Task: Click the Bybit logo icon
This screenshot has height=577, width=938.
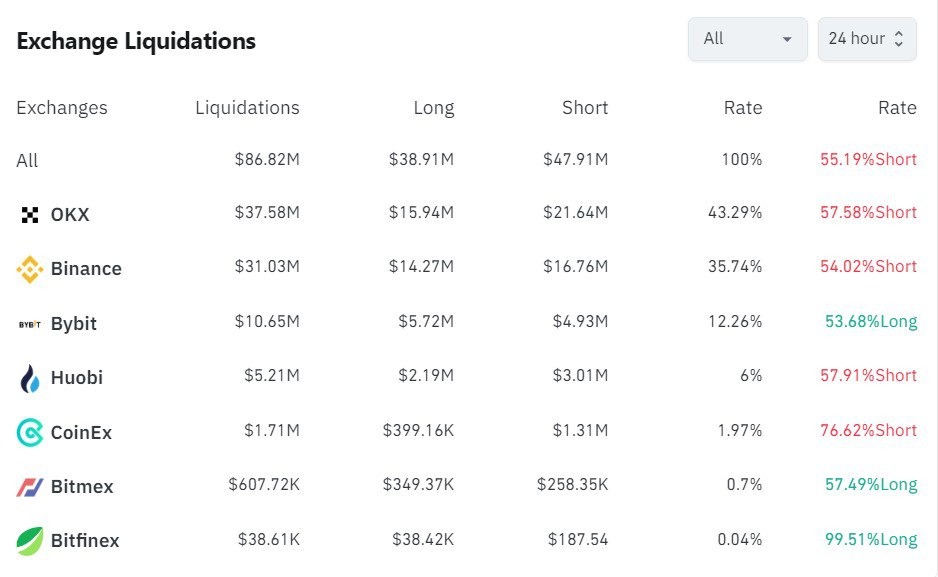Action: pos(30,324)
